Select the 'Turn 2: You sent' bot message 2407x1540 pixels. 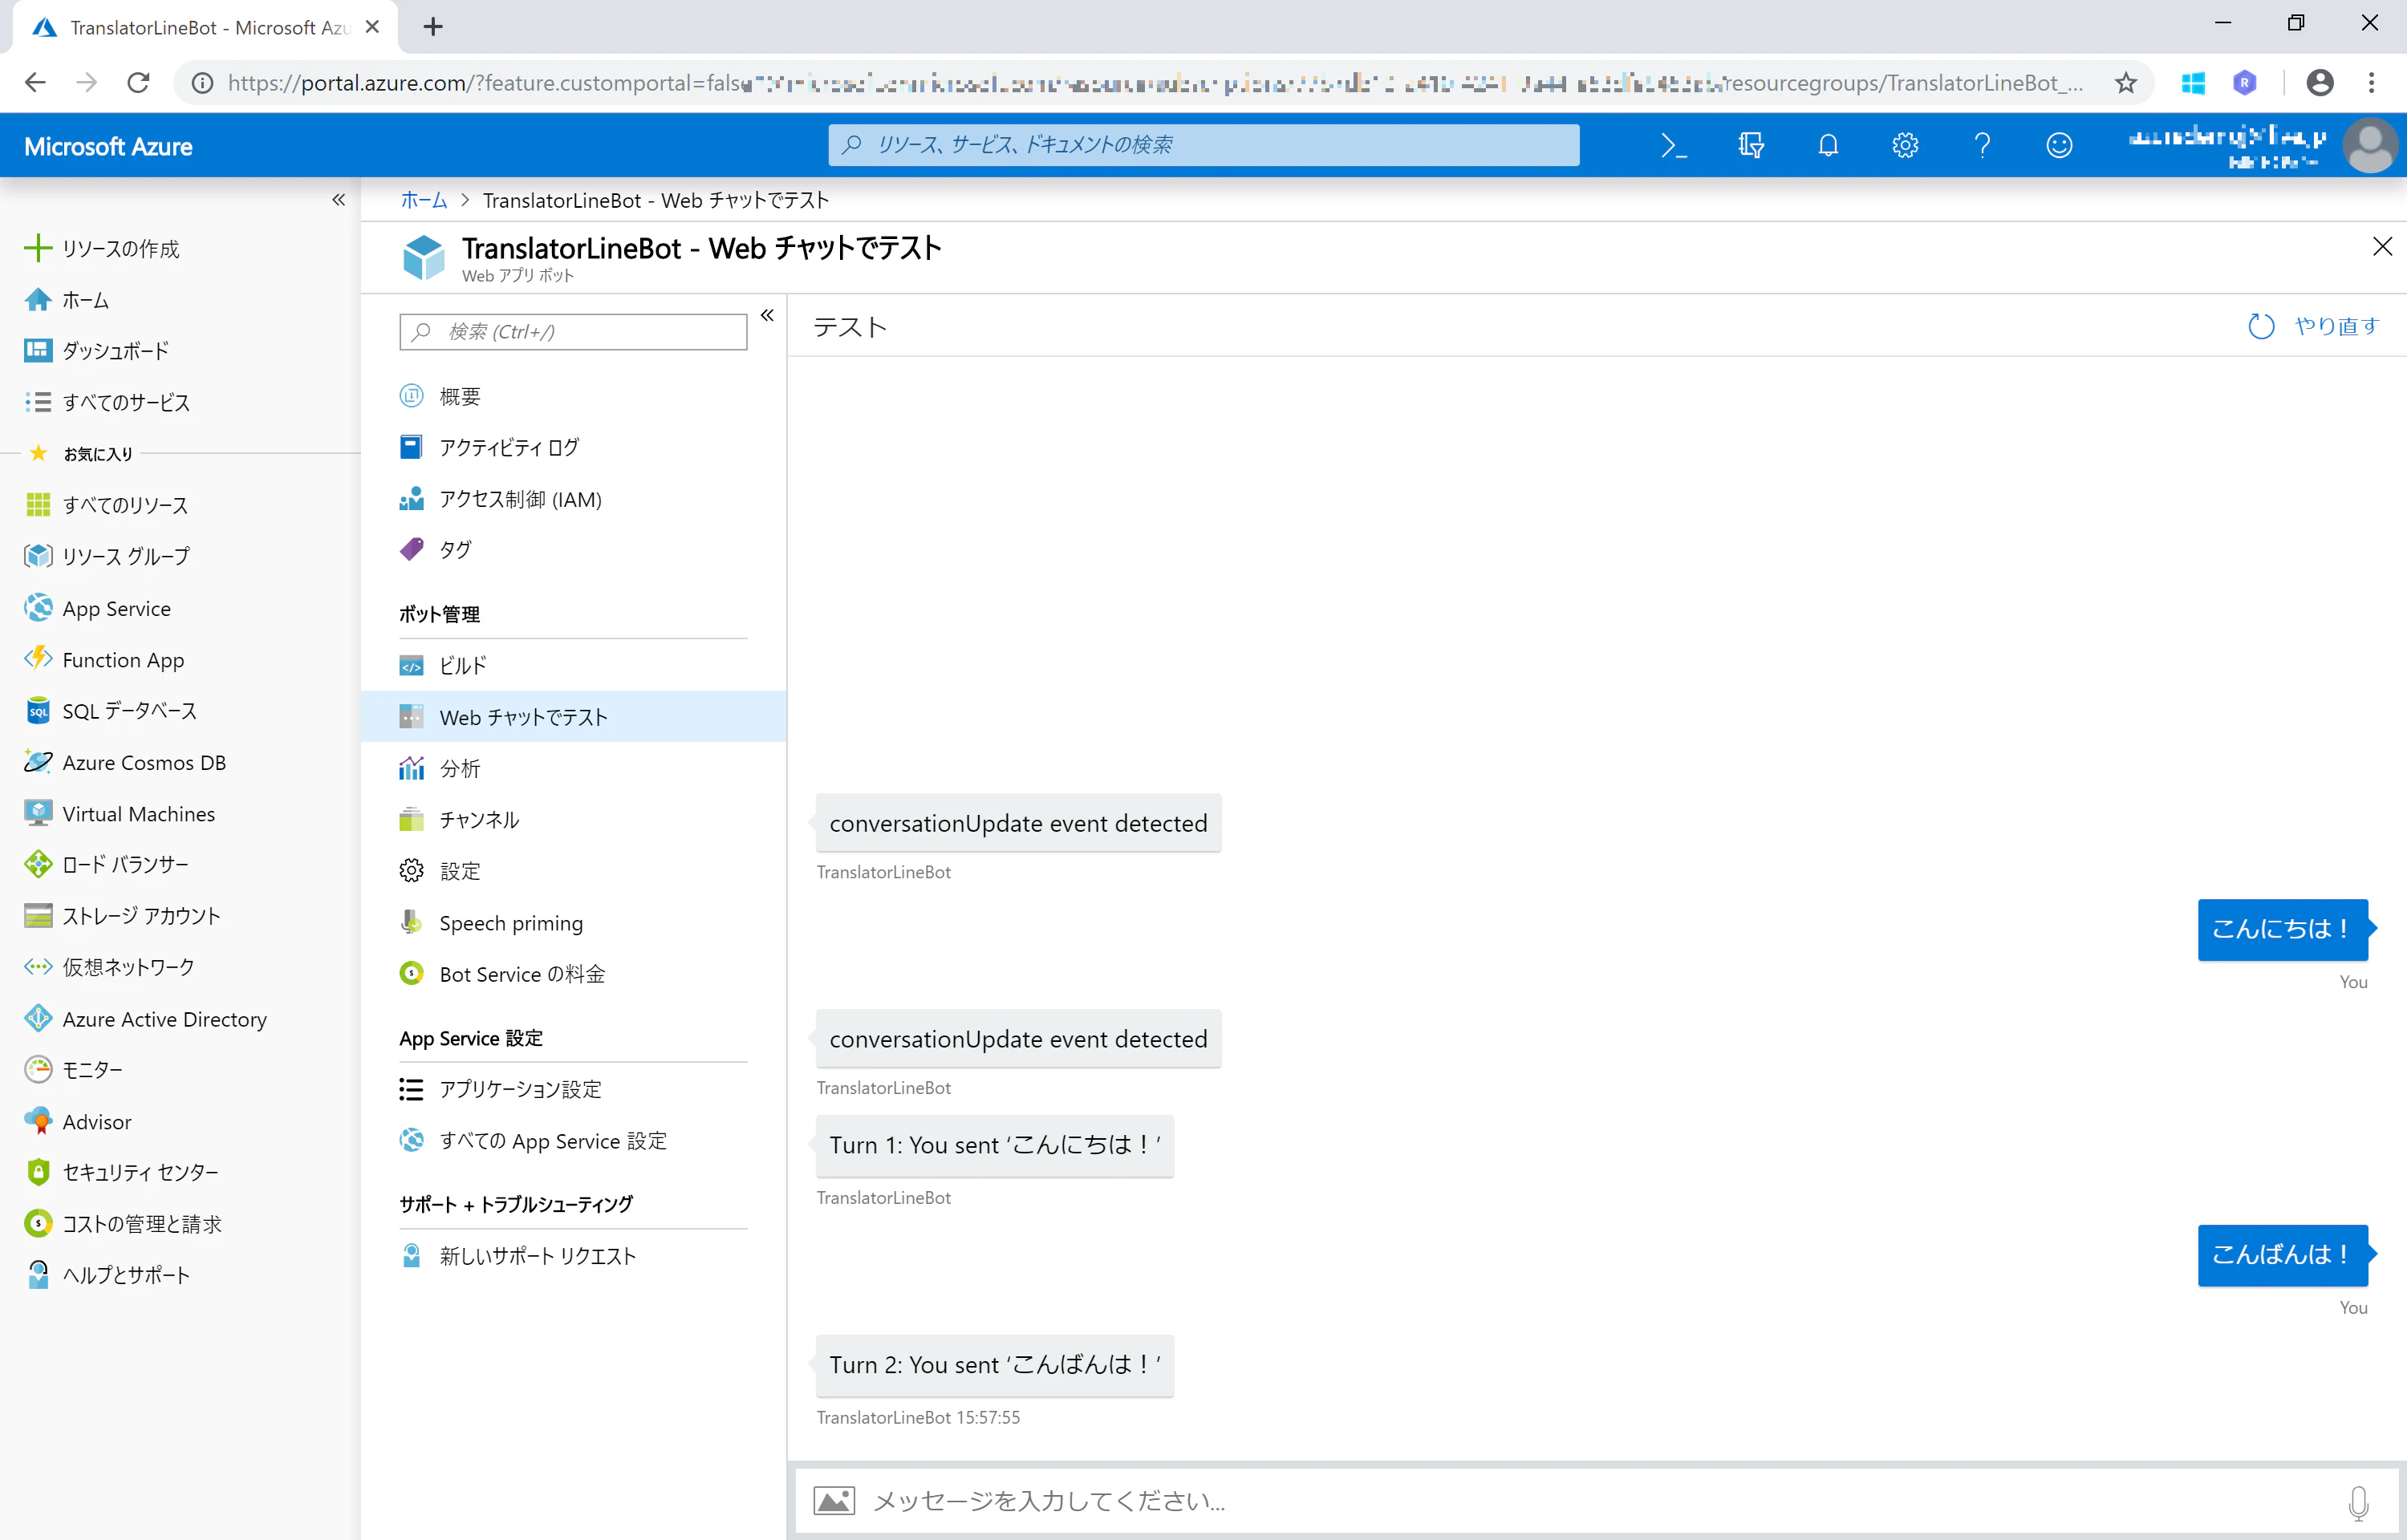click(995, 1365)
